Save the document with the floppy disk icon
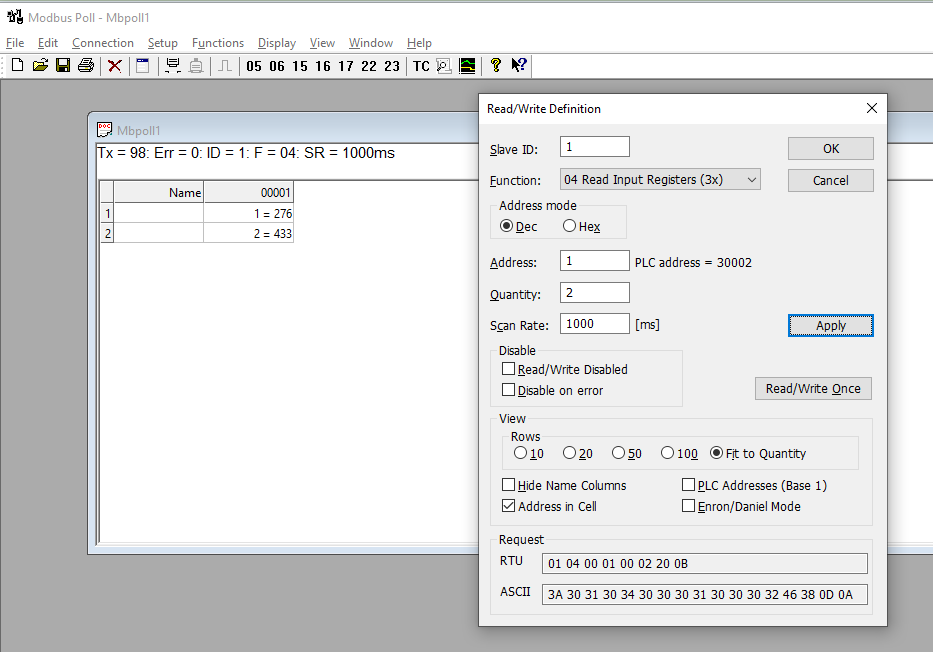933x652 pixels. [62, 65]
